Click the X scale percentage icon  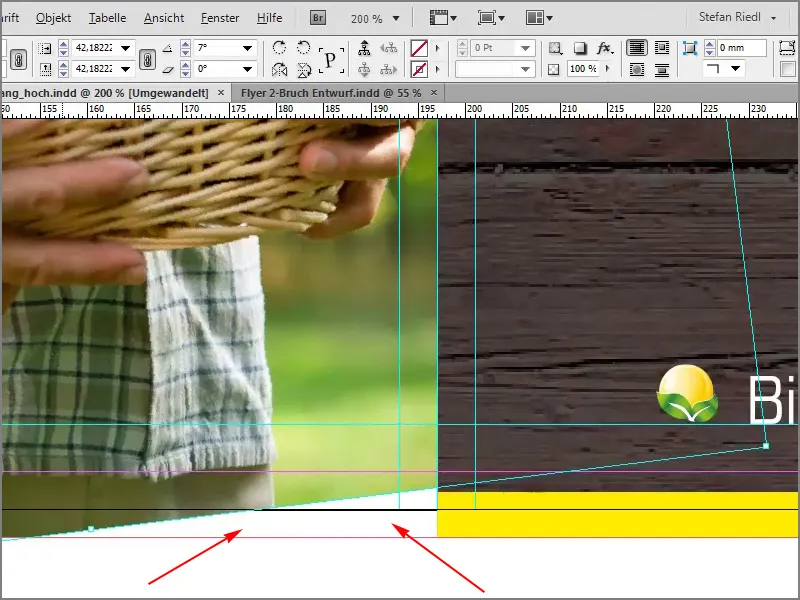[45, 48]
